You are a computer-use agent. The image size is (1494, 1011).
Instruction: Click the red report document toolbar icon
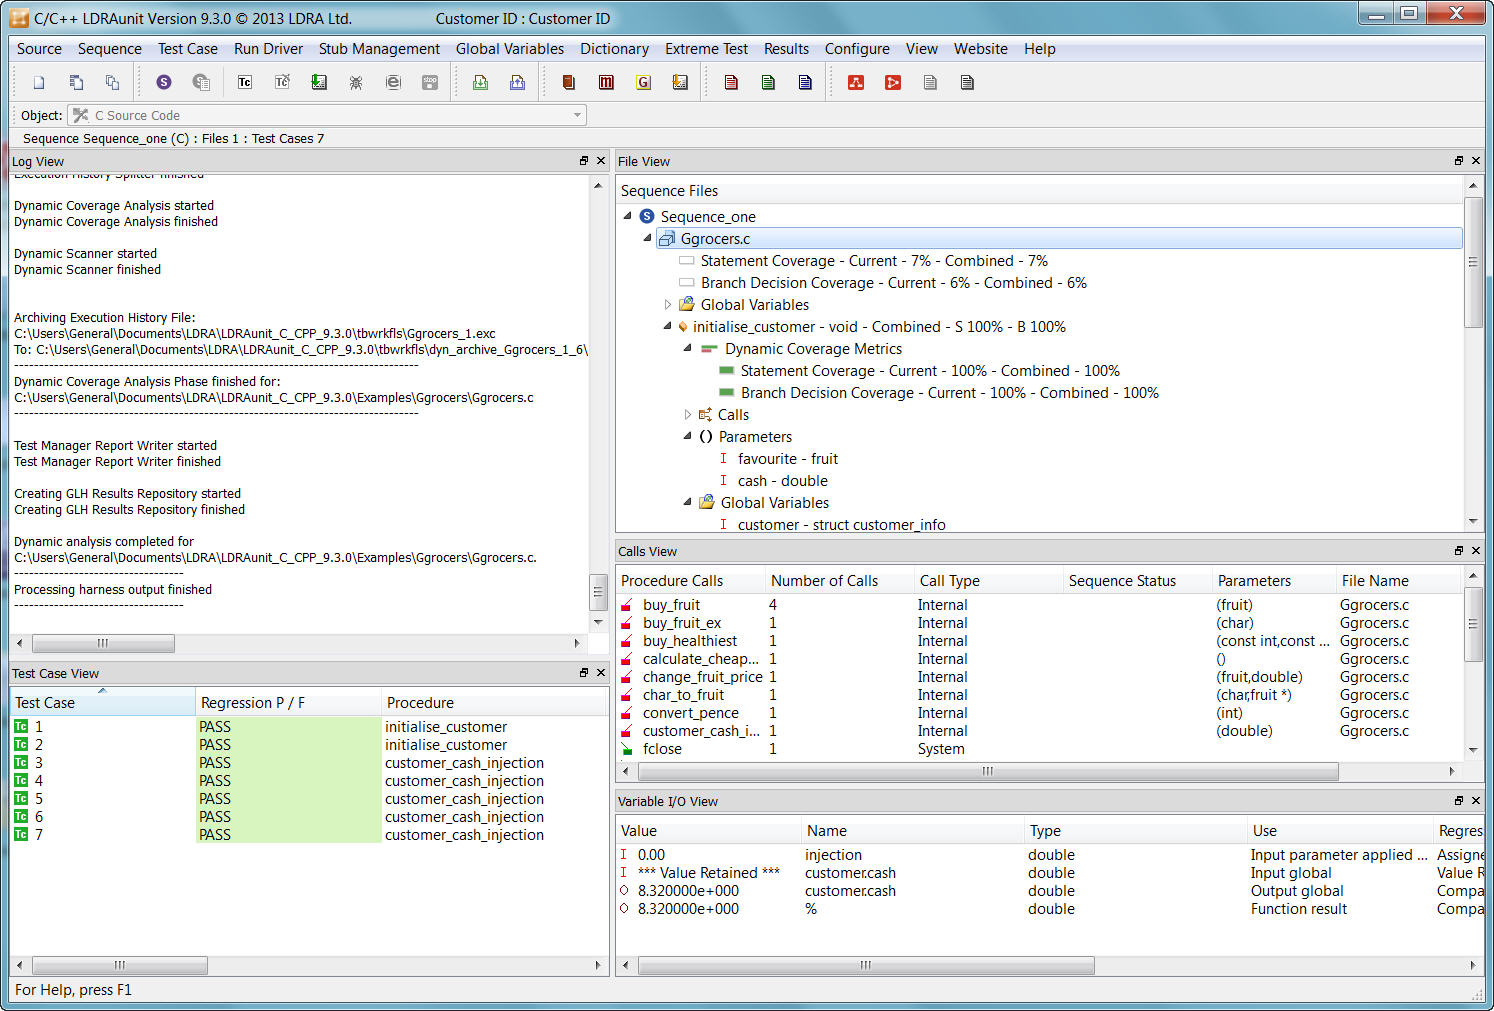[731, 82]
